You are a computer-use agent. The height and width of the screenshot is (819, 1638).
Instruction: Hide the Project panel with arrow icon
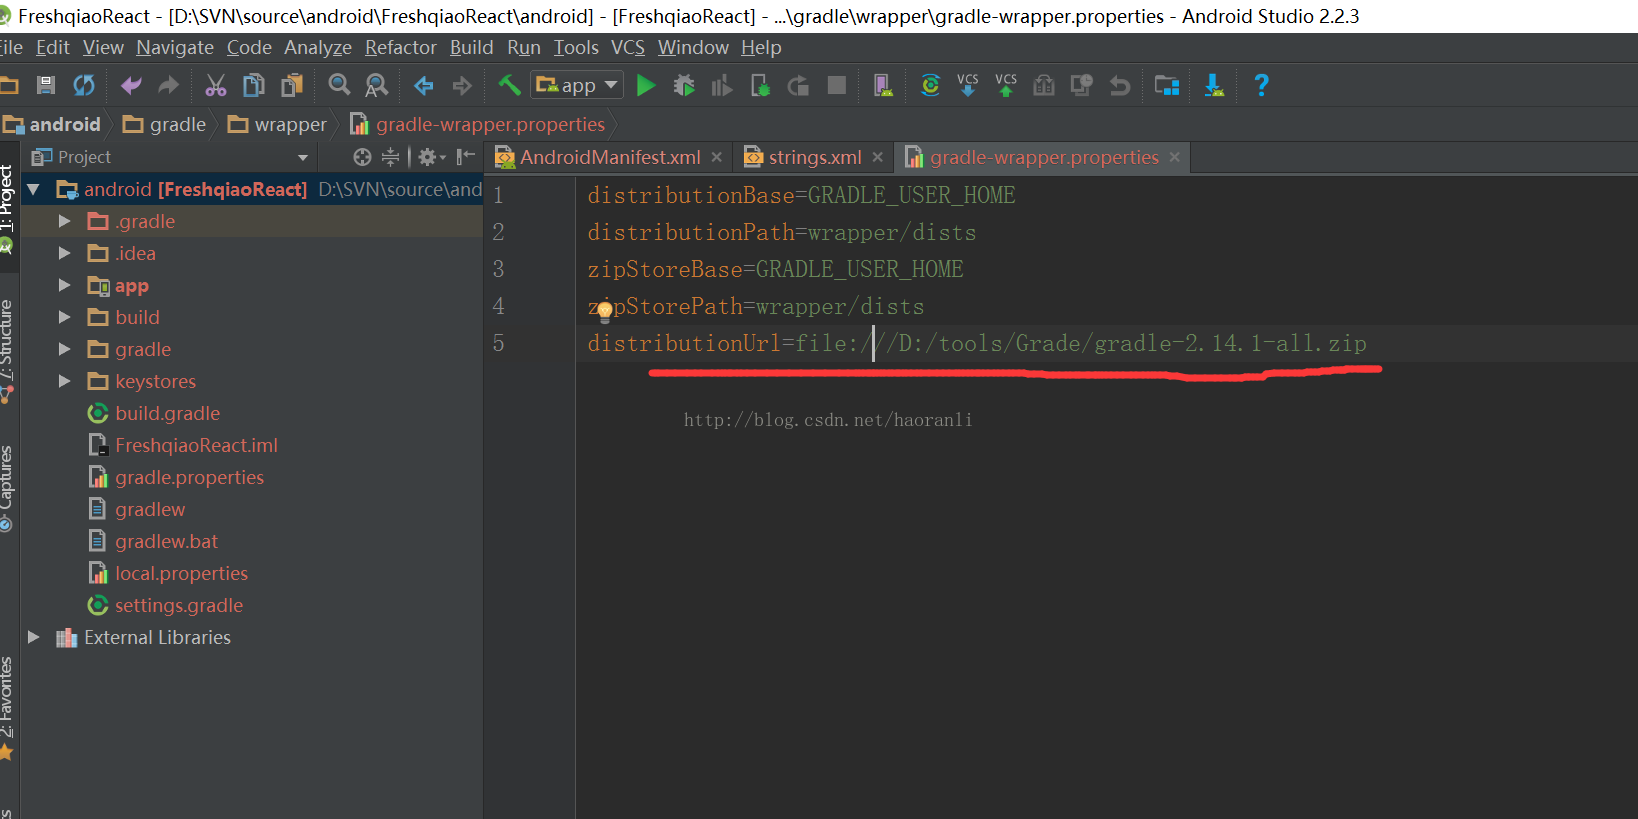[466, 157]
